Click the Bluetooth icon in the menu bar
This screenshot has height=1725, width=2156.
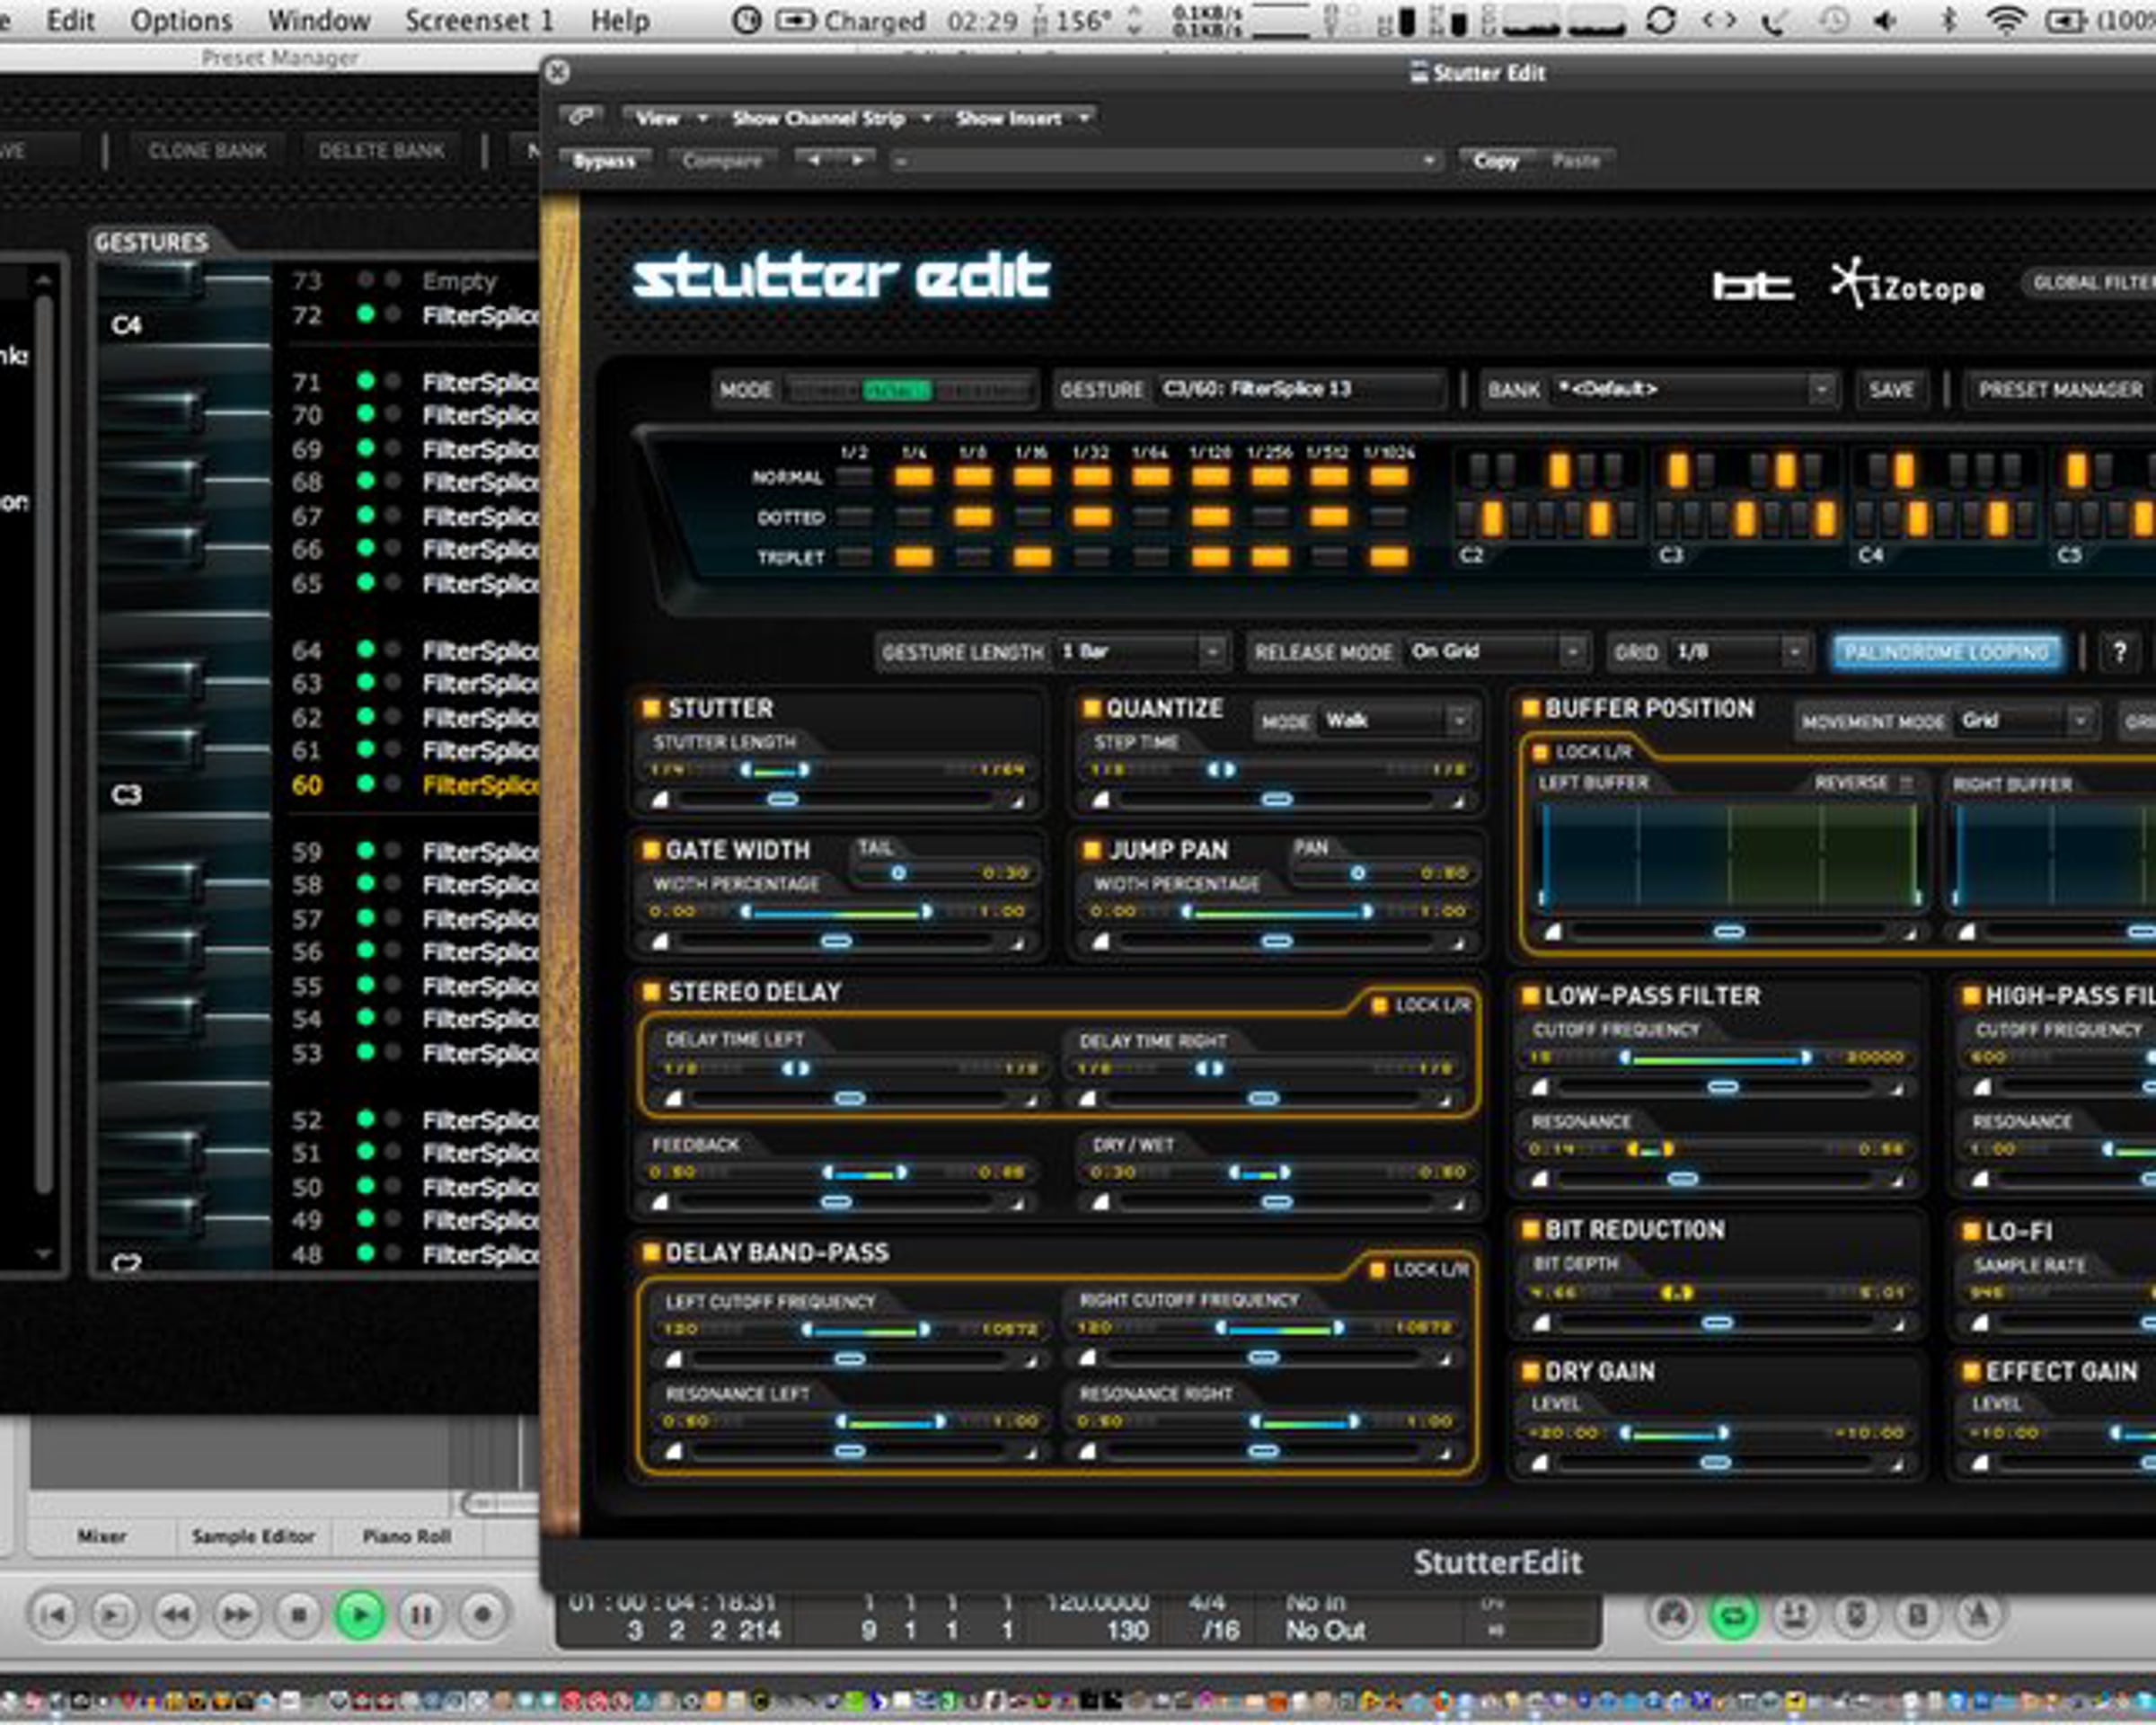point(1948,20)
